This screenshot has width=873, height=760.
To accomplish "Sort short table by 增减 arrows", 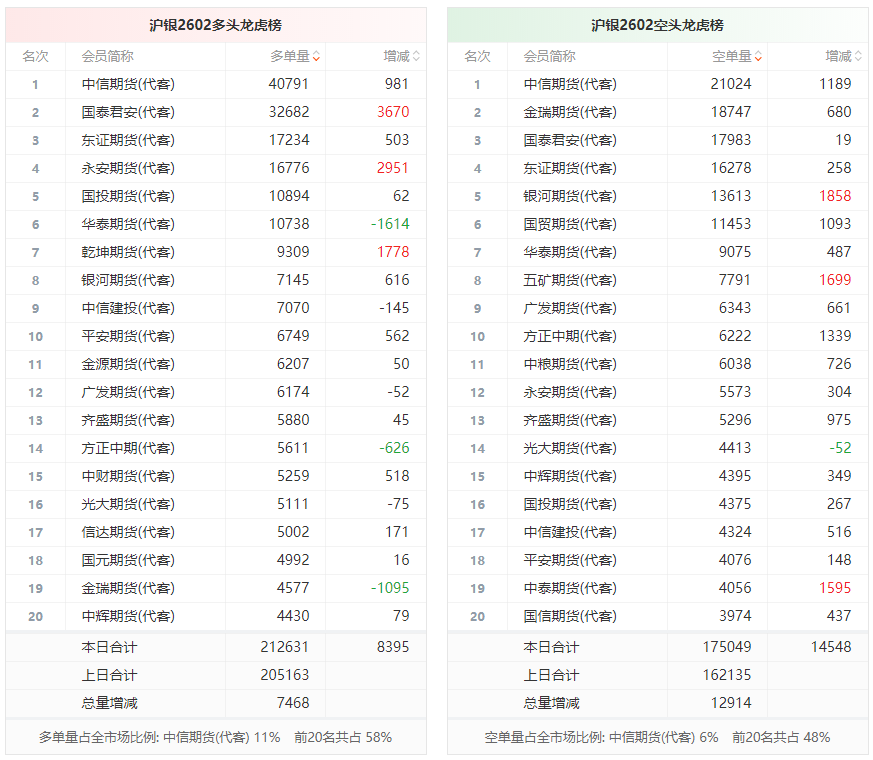I will (859, 56).
